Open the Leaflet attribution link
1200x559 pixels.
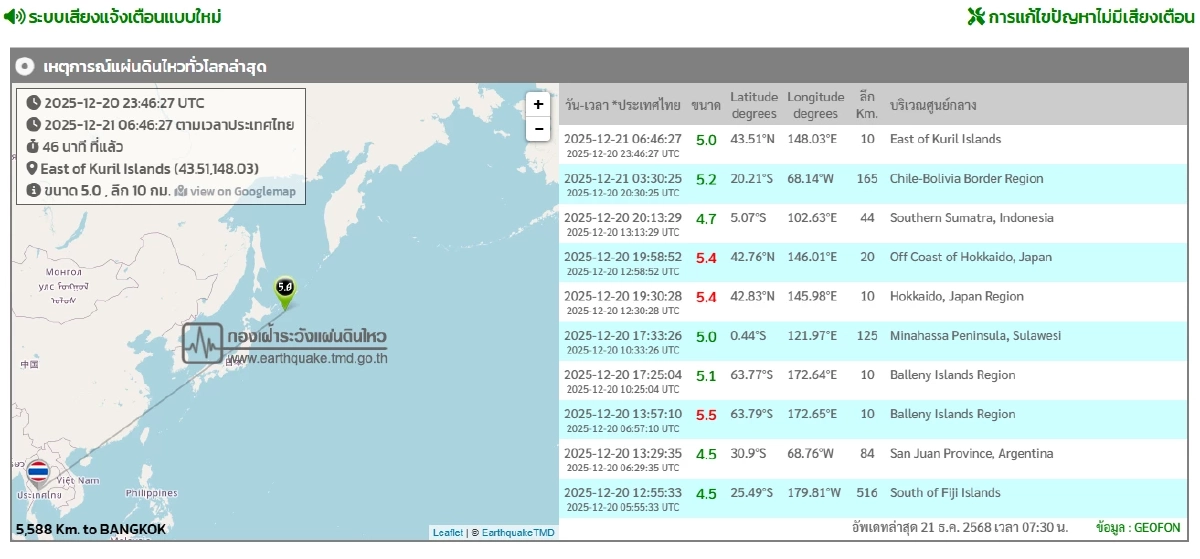[x=447, y=533]
